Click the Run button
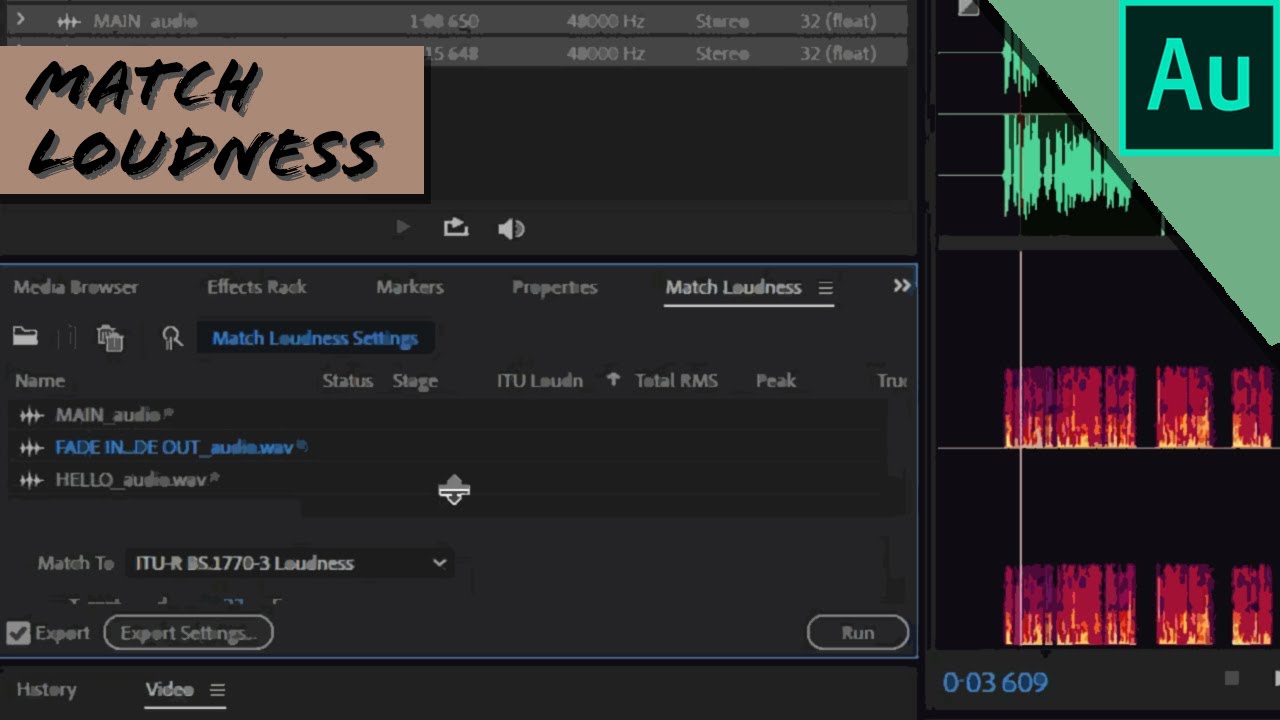This screenshot has width=1280, height=720. [x=858, y=633]
